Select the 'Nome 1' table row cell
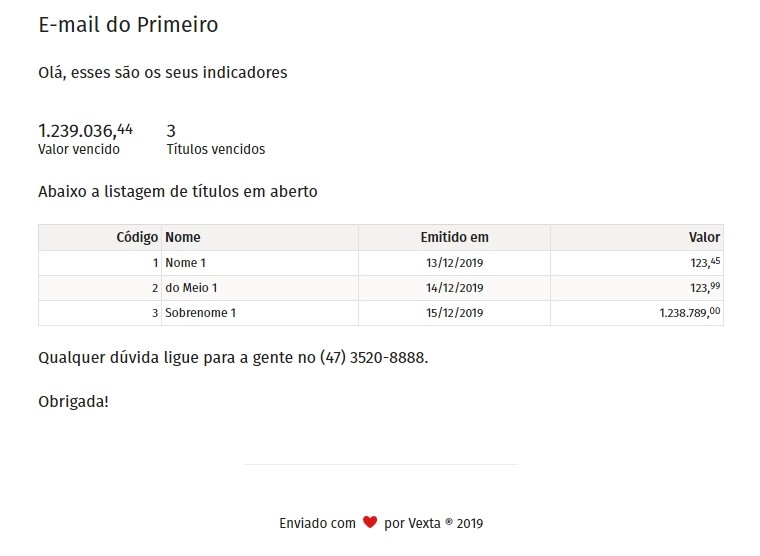The image size is (760, 556). (186, 263)
